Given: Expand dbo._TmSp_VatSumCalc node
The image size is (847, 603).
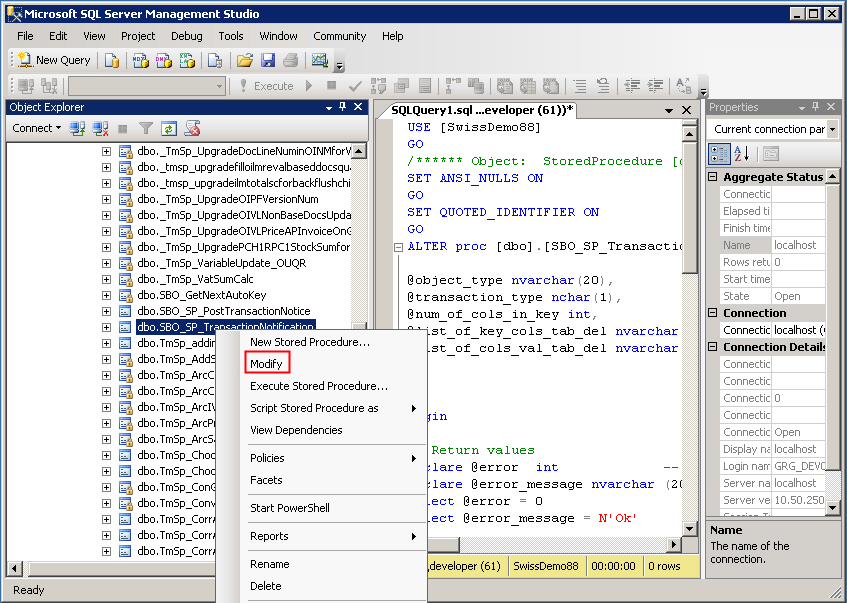Looking at the screenshot, I should [106, 279].
